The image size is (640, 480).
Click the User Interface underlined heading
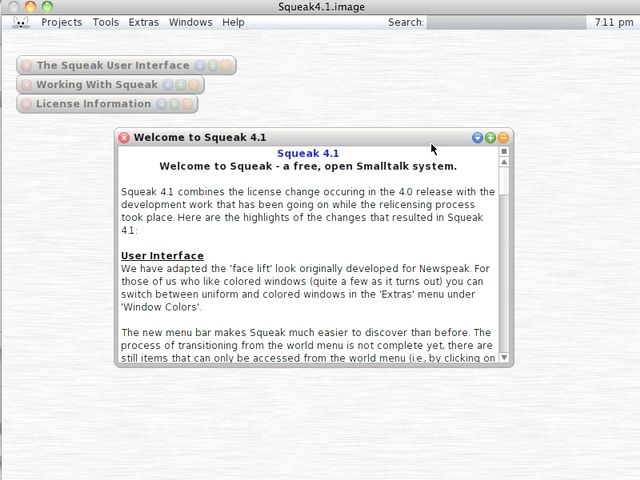(162, 256)
